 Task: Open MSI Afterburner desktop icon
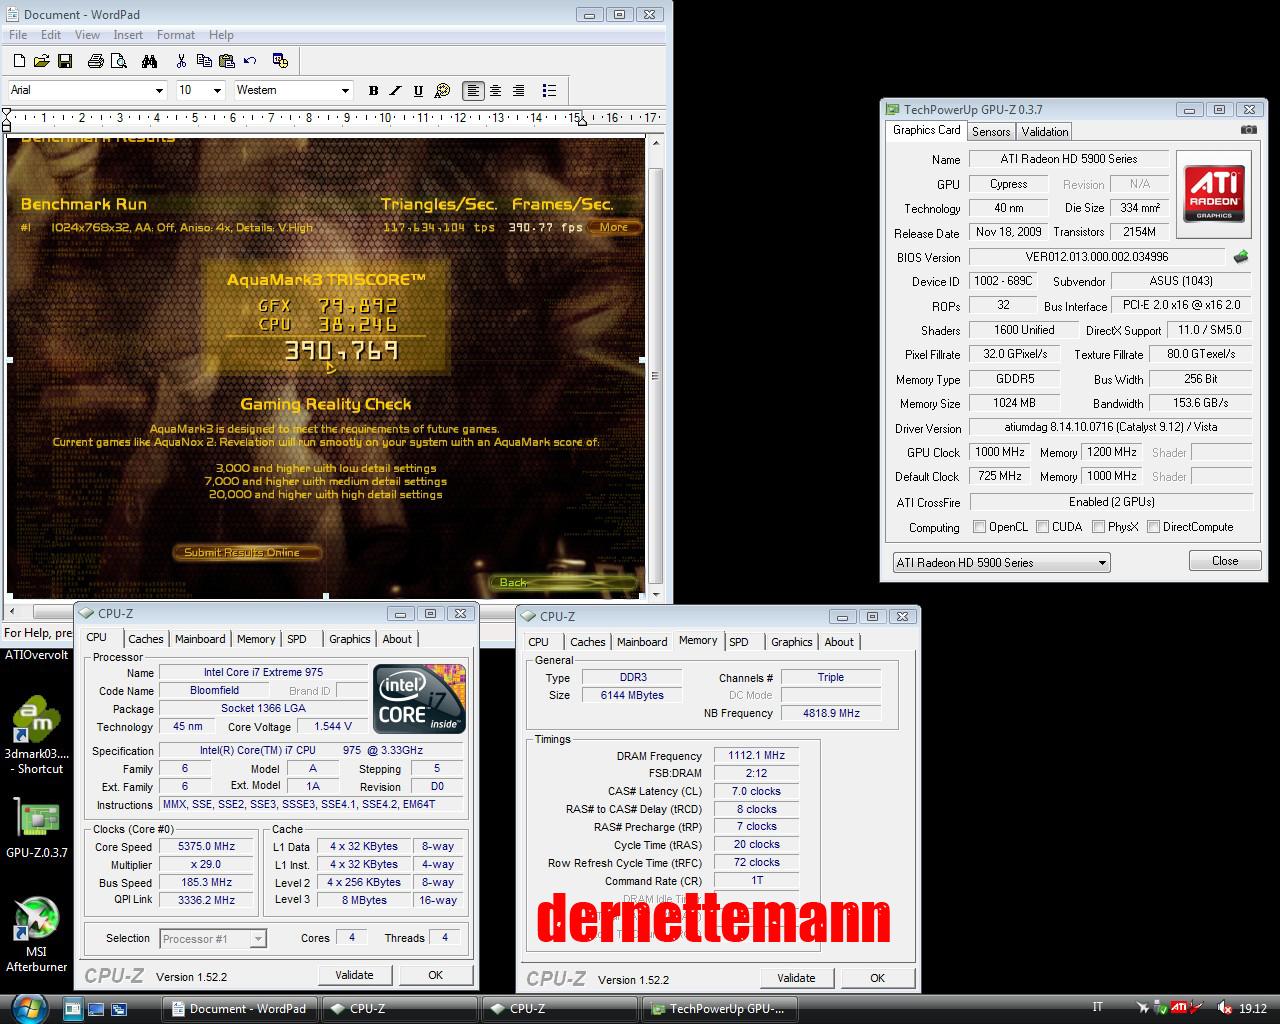(x=36, y=935)
